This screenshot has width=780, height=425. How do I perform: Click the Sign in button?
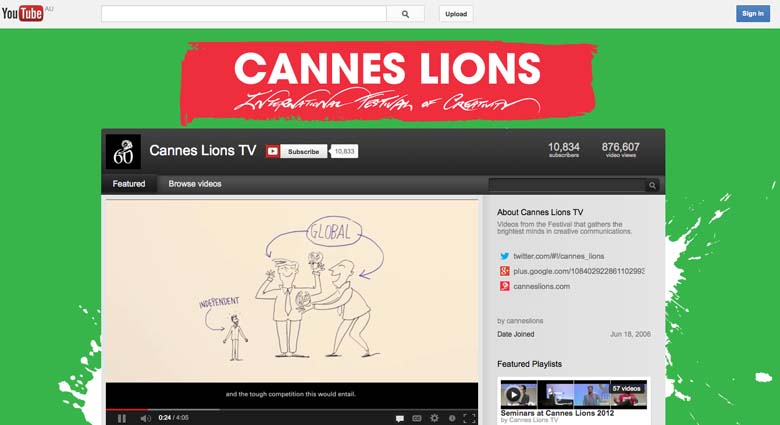click(753, 13)
